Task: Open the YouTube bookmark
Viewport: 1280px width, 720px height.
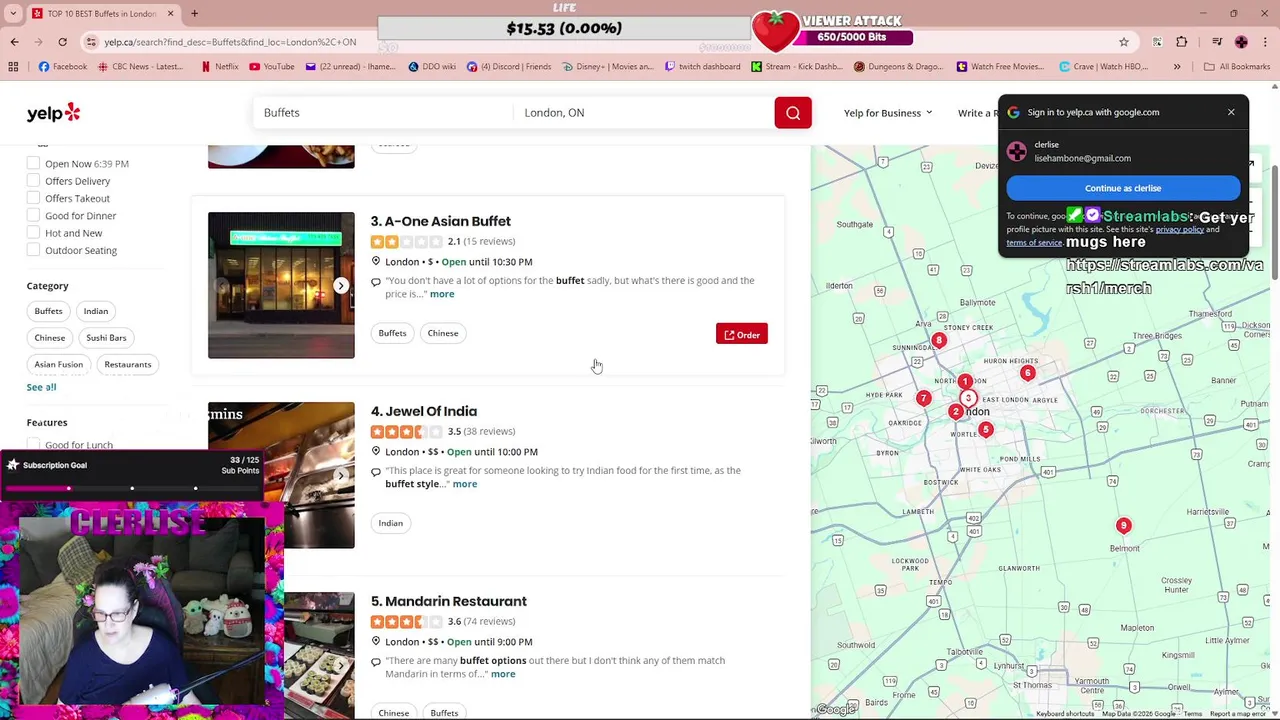Action: point(272,67)
